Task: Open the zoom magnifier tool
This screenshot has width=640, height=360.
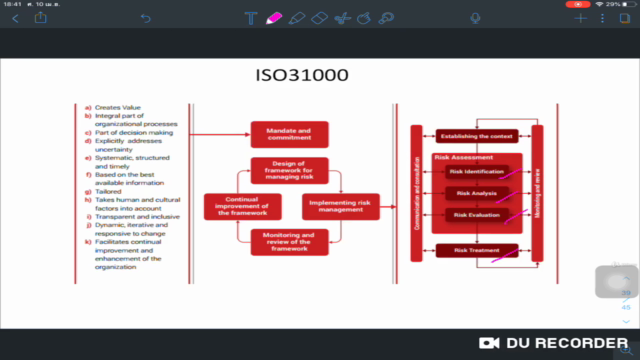Action: 386,18
